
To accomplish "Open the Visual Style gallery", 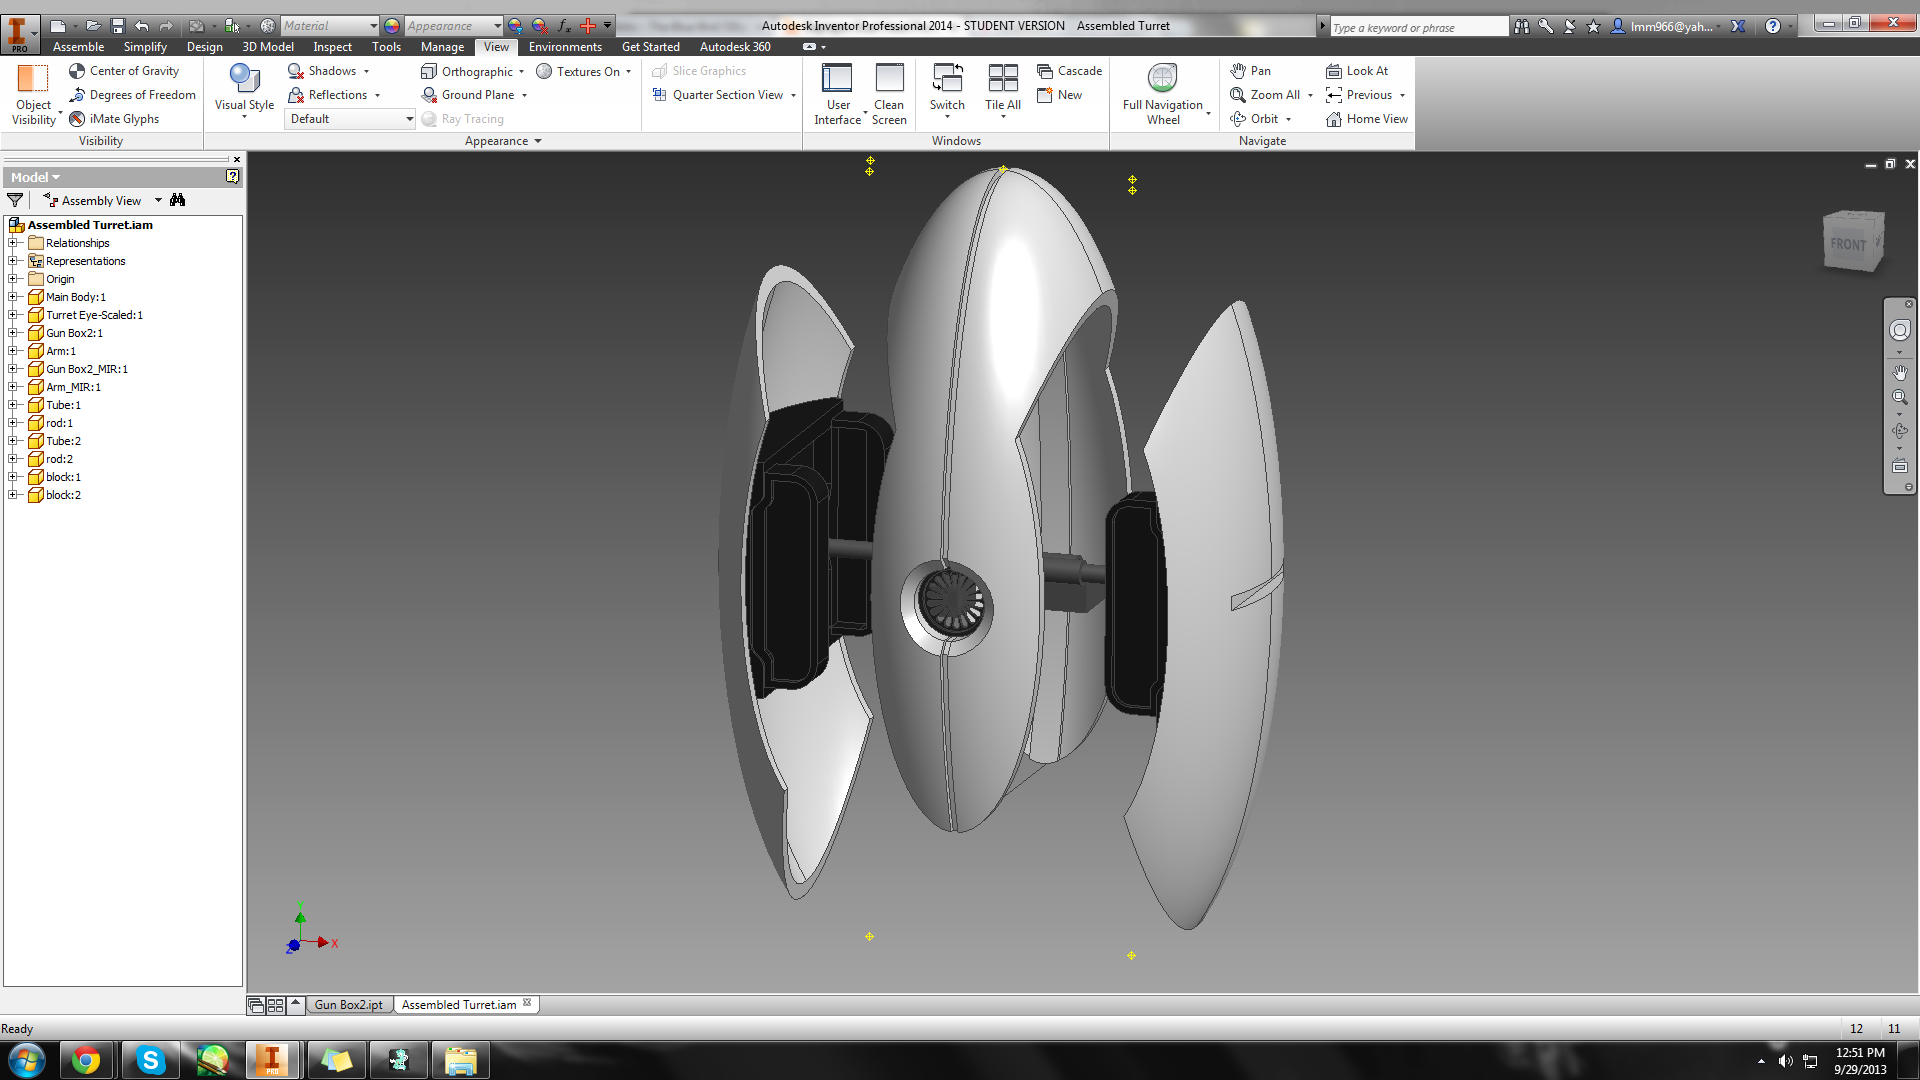I will coord(244,92).
